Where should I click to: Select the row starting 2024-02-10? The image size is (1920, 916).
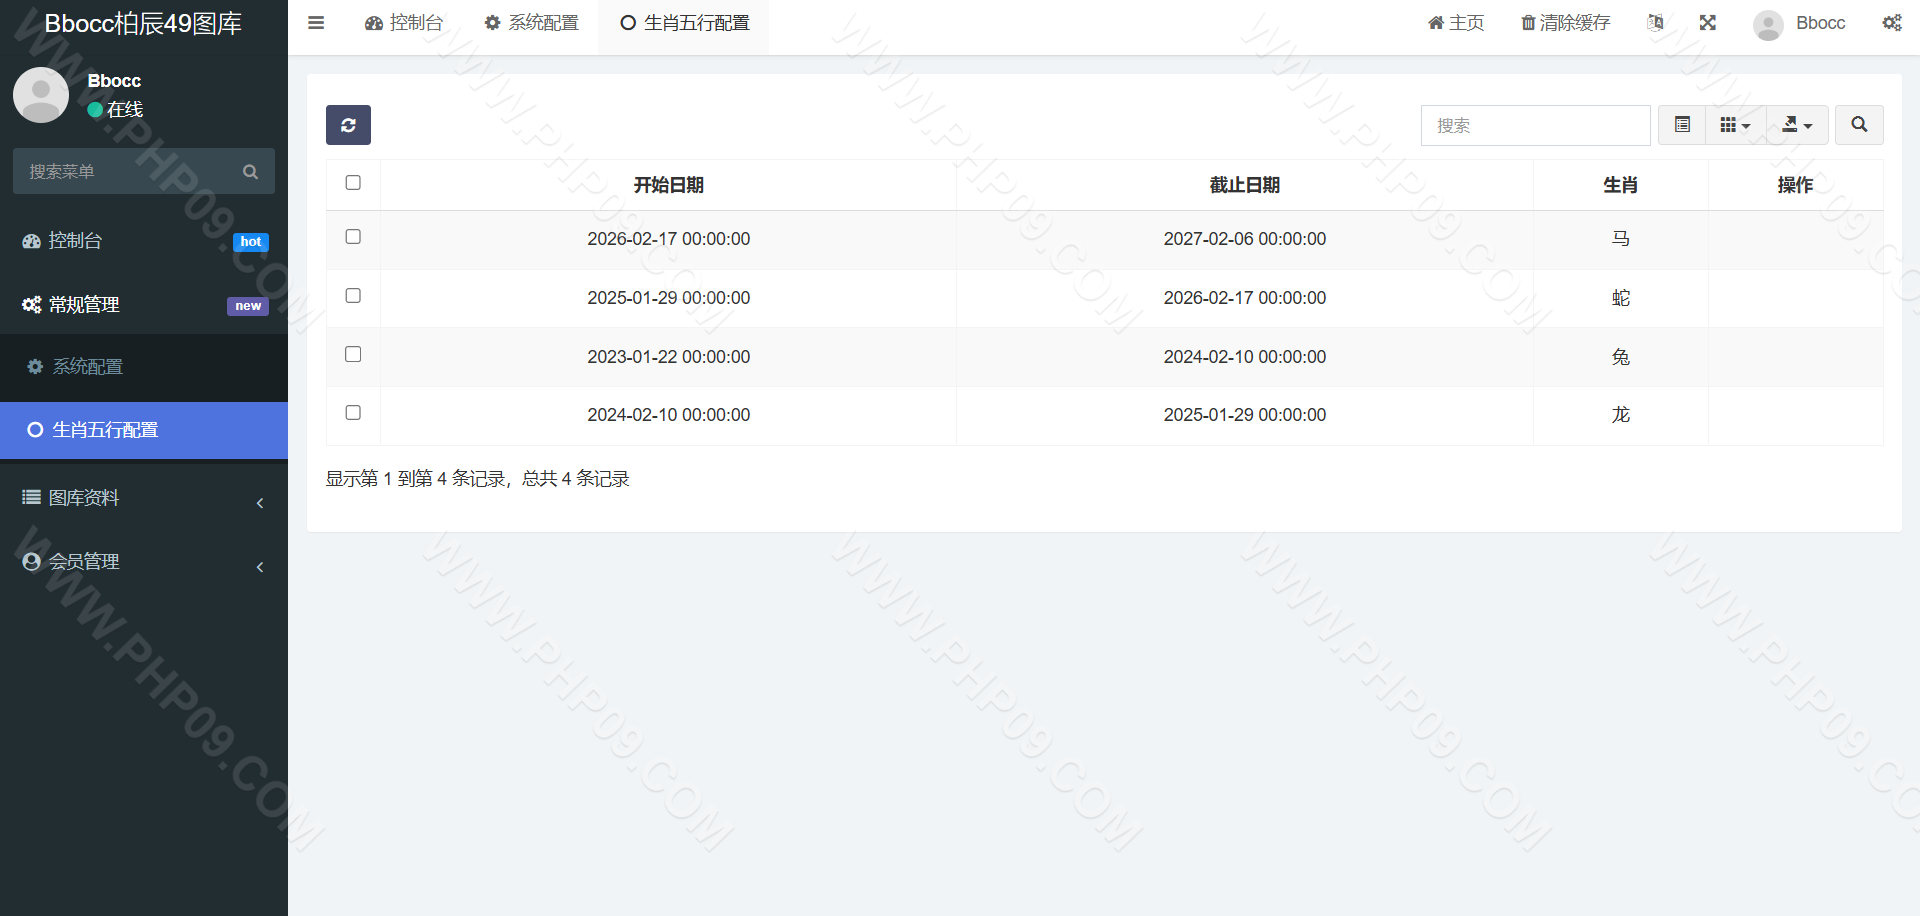(x=353, y=413)
